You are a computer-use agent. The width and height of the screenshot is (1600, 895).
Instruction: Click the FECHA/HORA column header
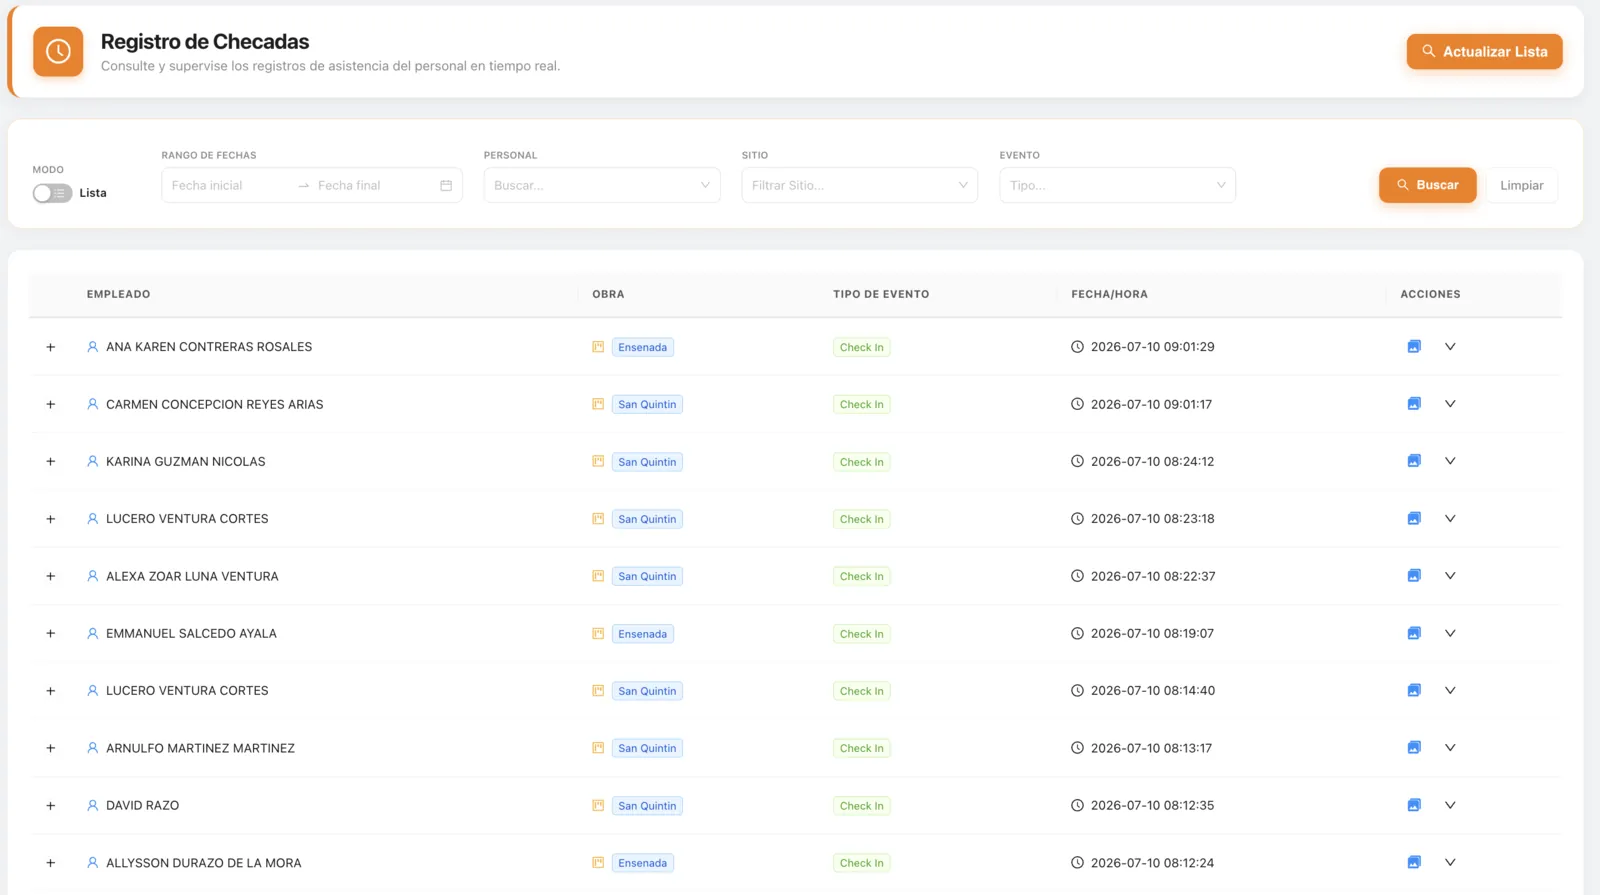point(1109,294)
